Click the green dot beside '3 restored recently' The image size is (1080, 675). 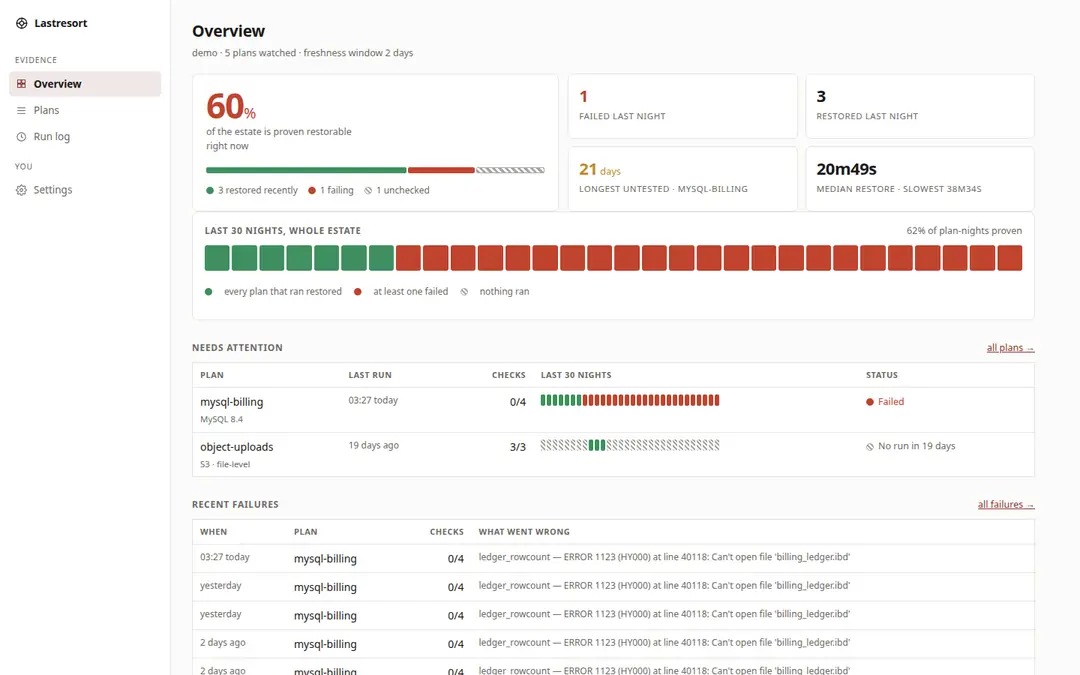click(x=210, y=191)
